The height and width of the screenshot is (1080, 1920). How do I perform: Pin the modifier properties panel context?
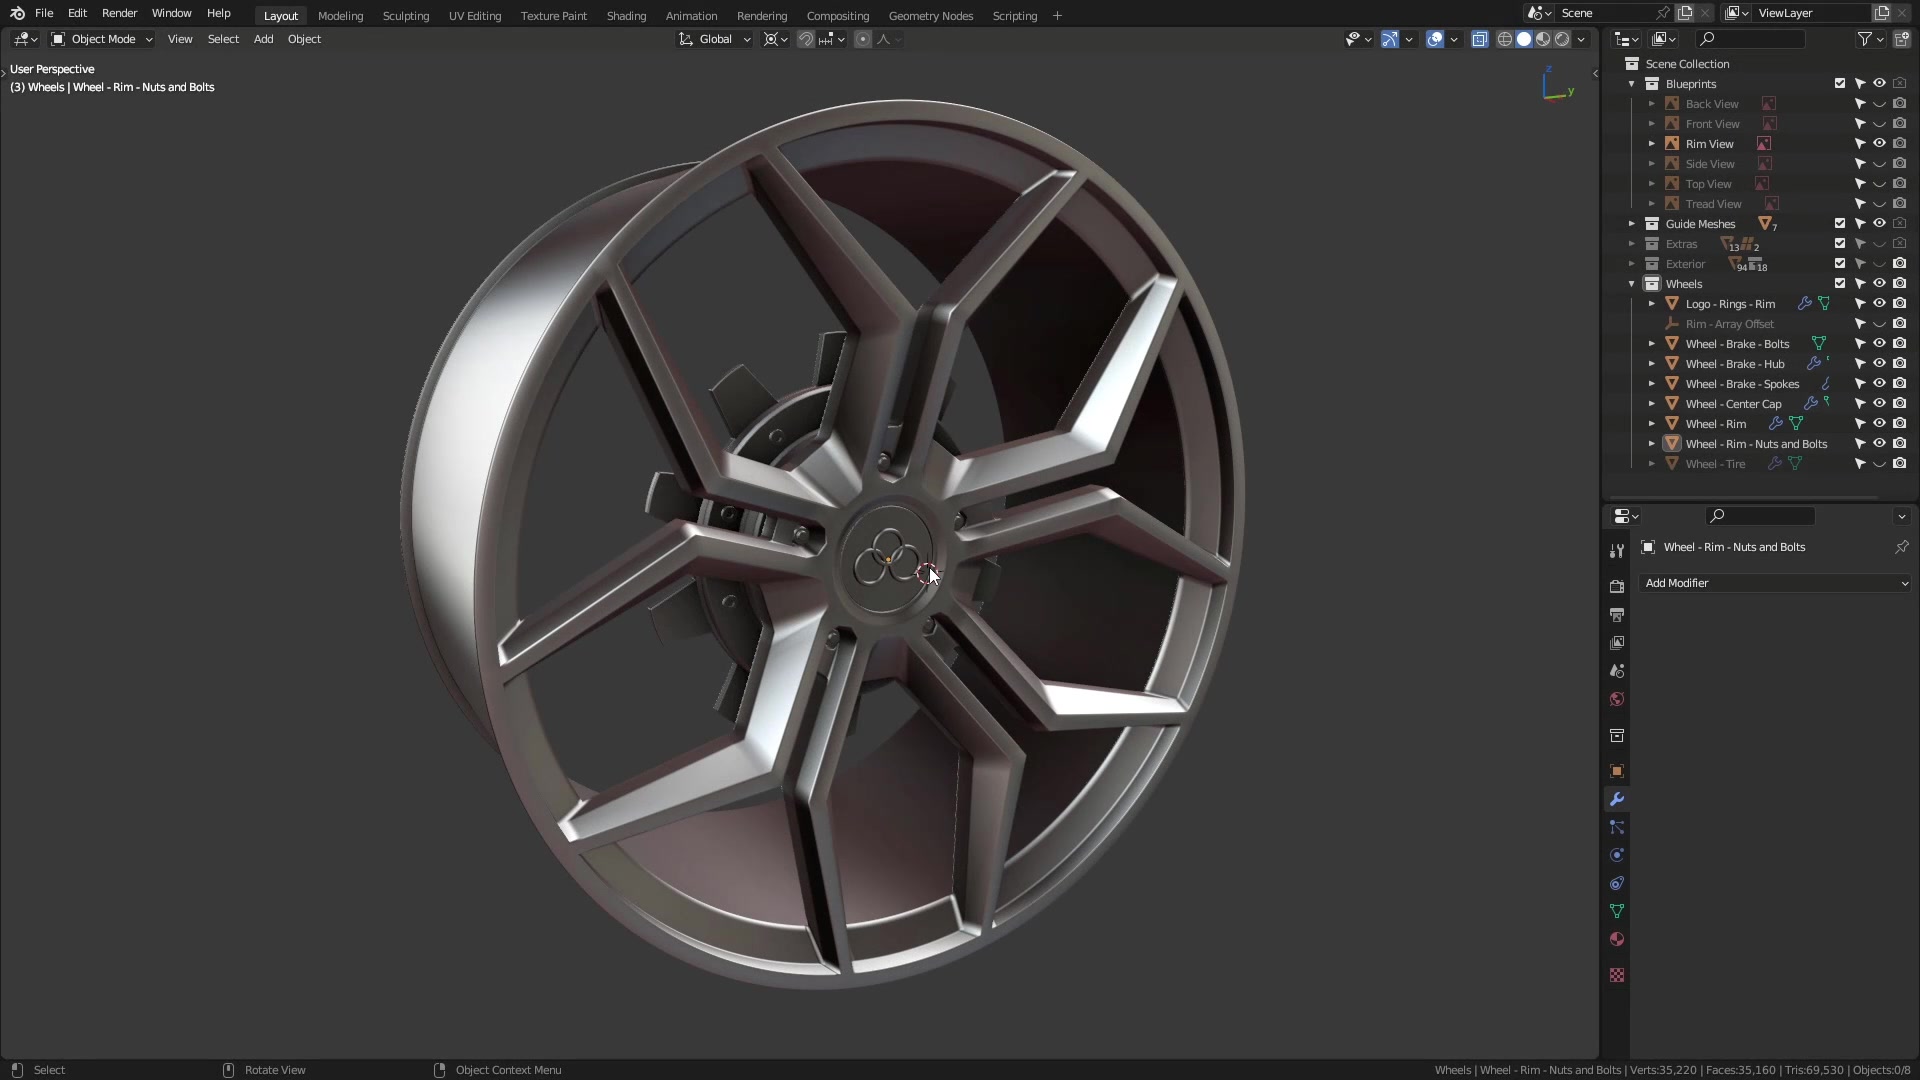coord(1901,547)
